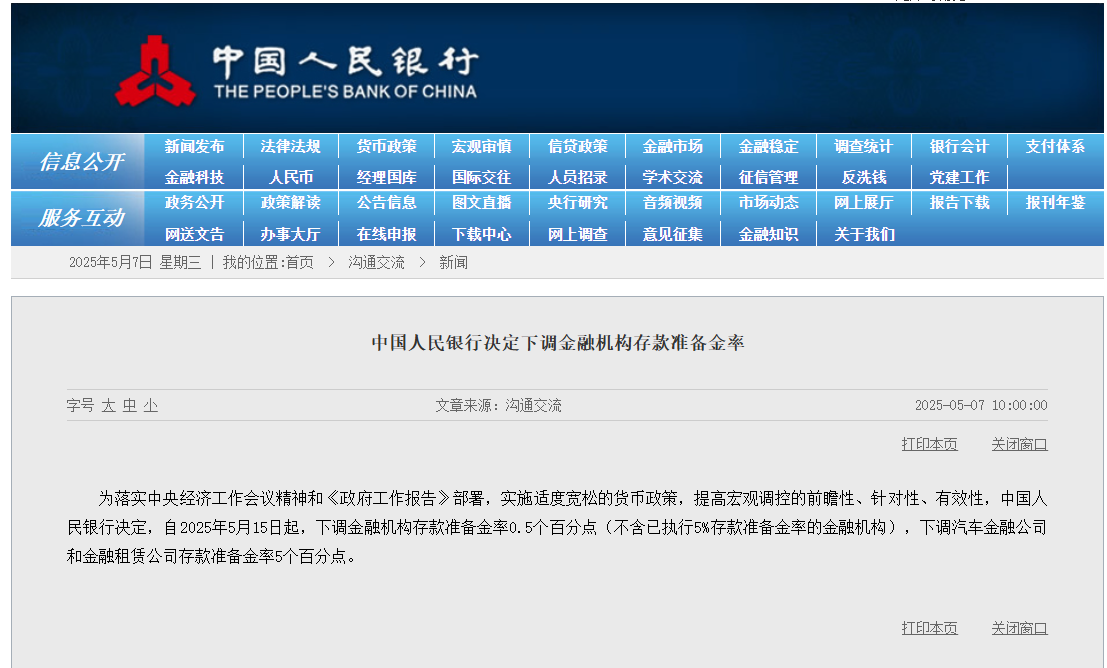Open the 关于我们 page

pos(864,234)
